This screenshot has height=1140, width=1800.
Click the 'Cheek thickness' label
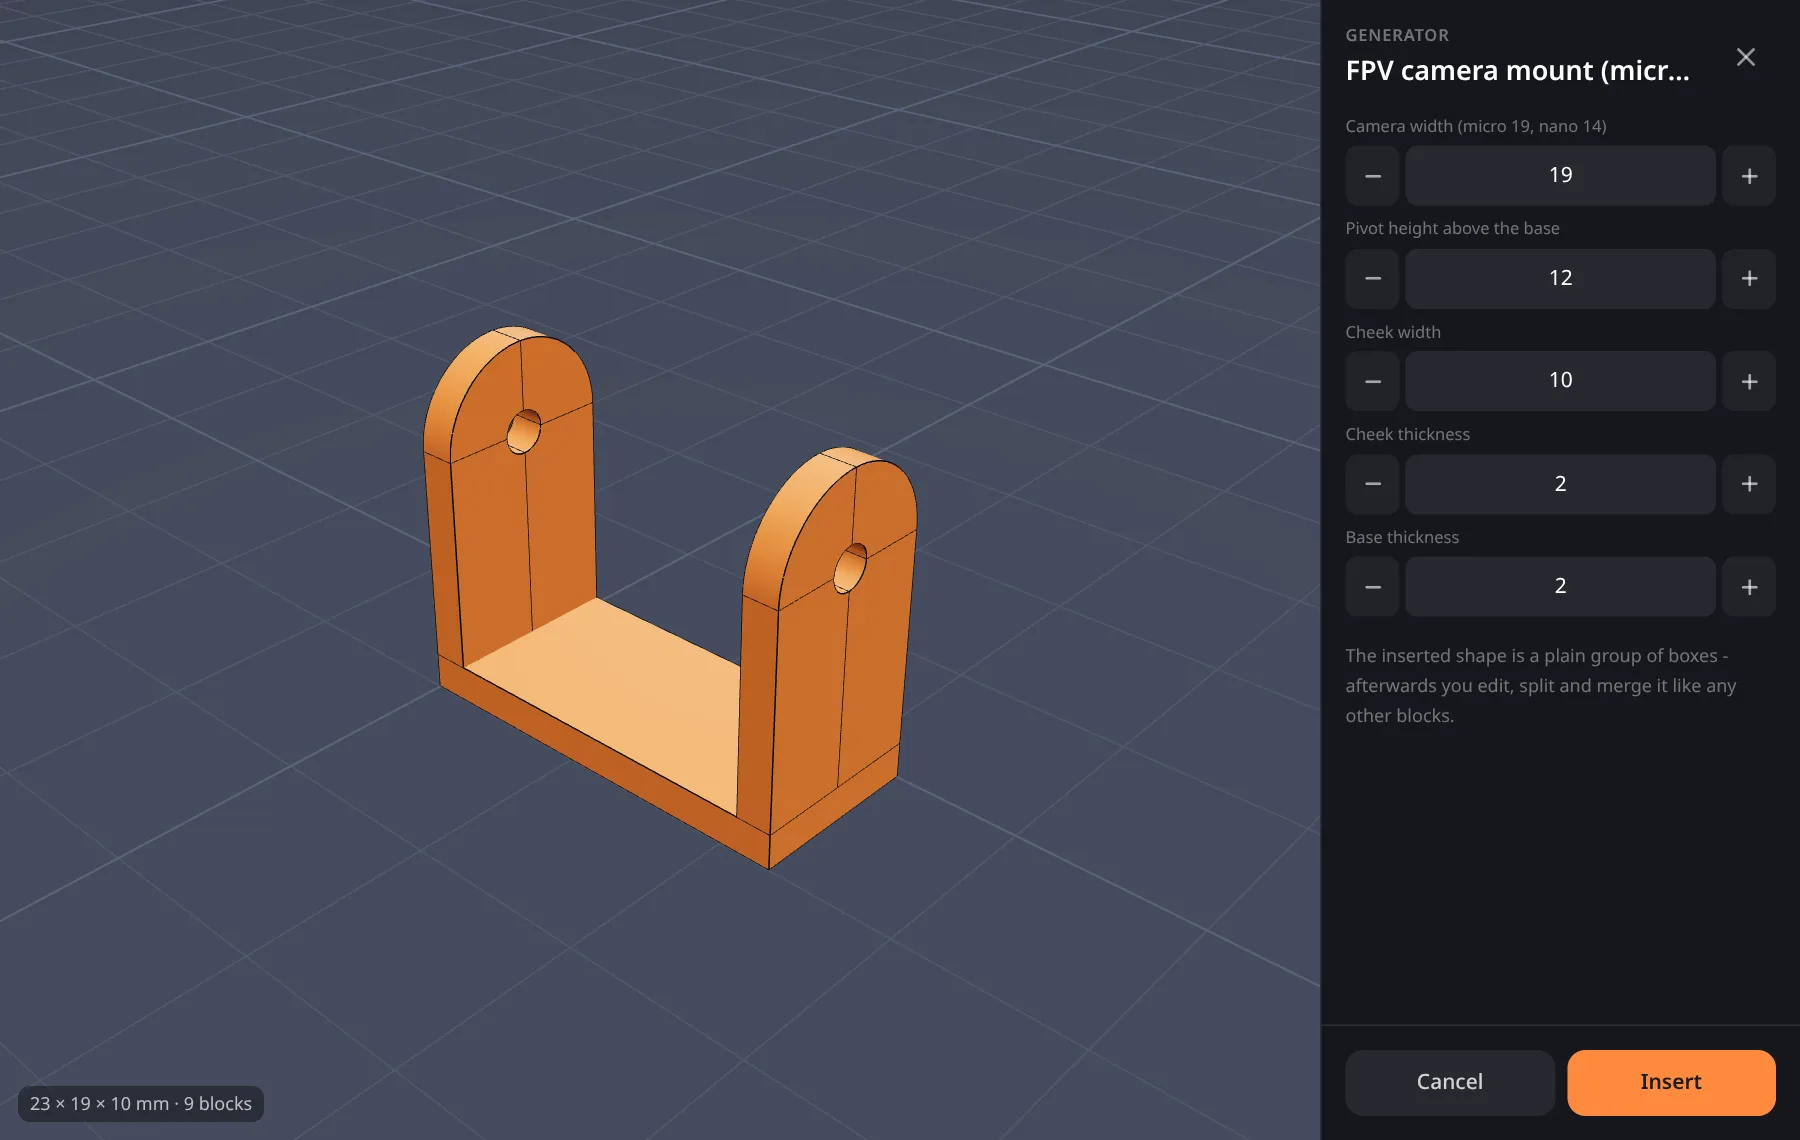coord(1407,434)
